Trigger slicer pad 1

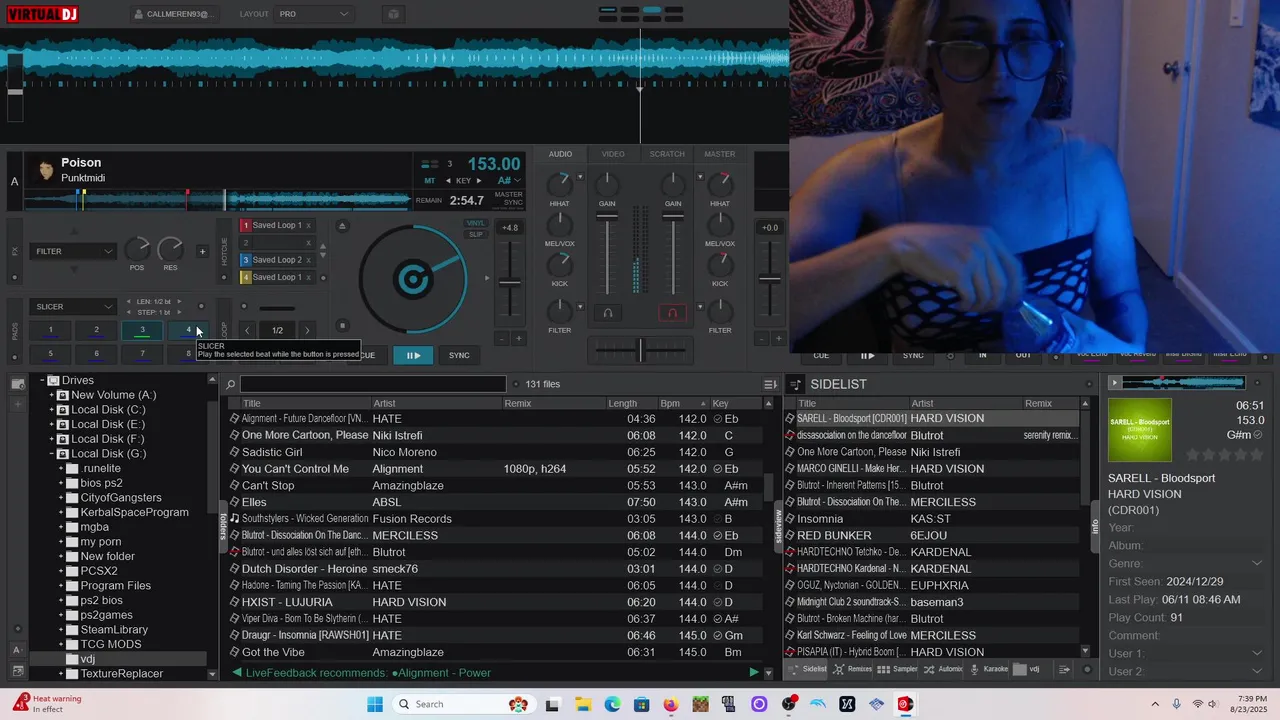[51, 330]
